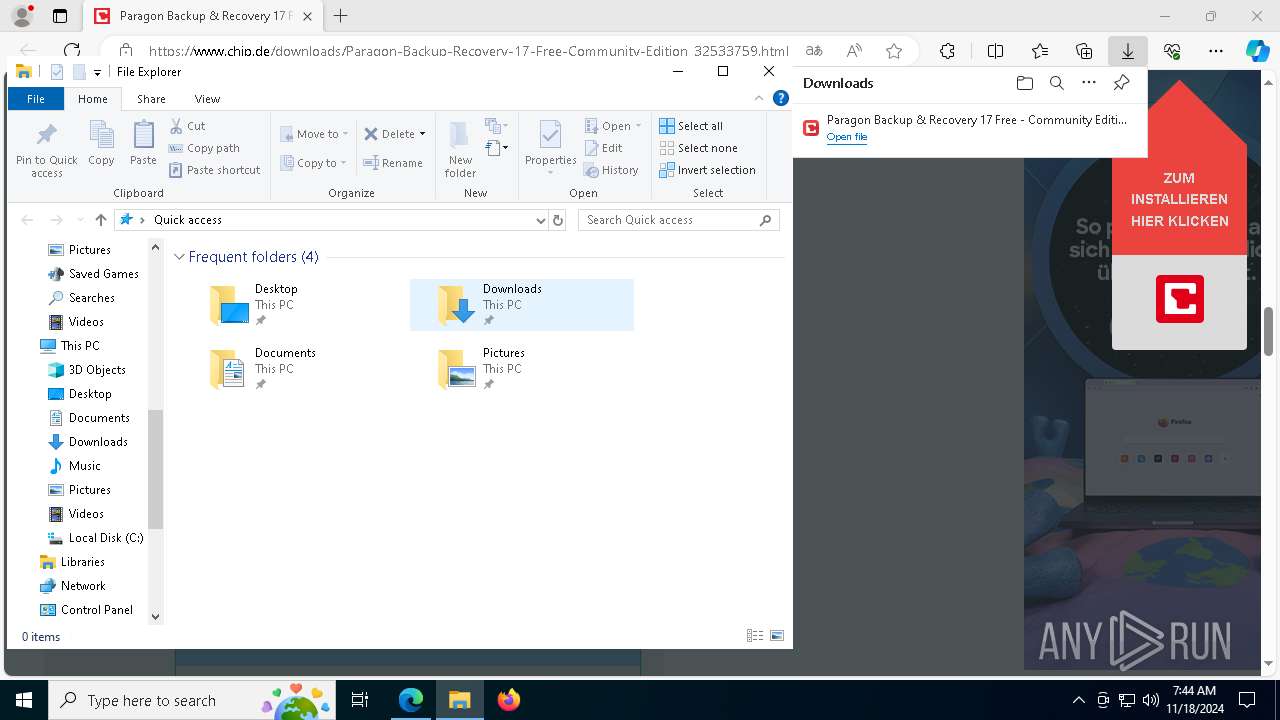This screenshot has width=1280, height=720.
Task: Click Select all in ribbon
Action: pyautogui.click(x=690, y=126)
